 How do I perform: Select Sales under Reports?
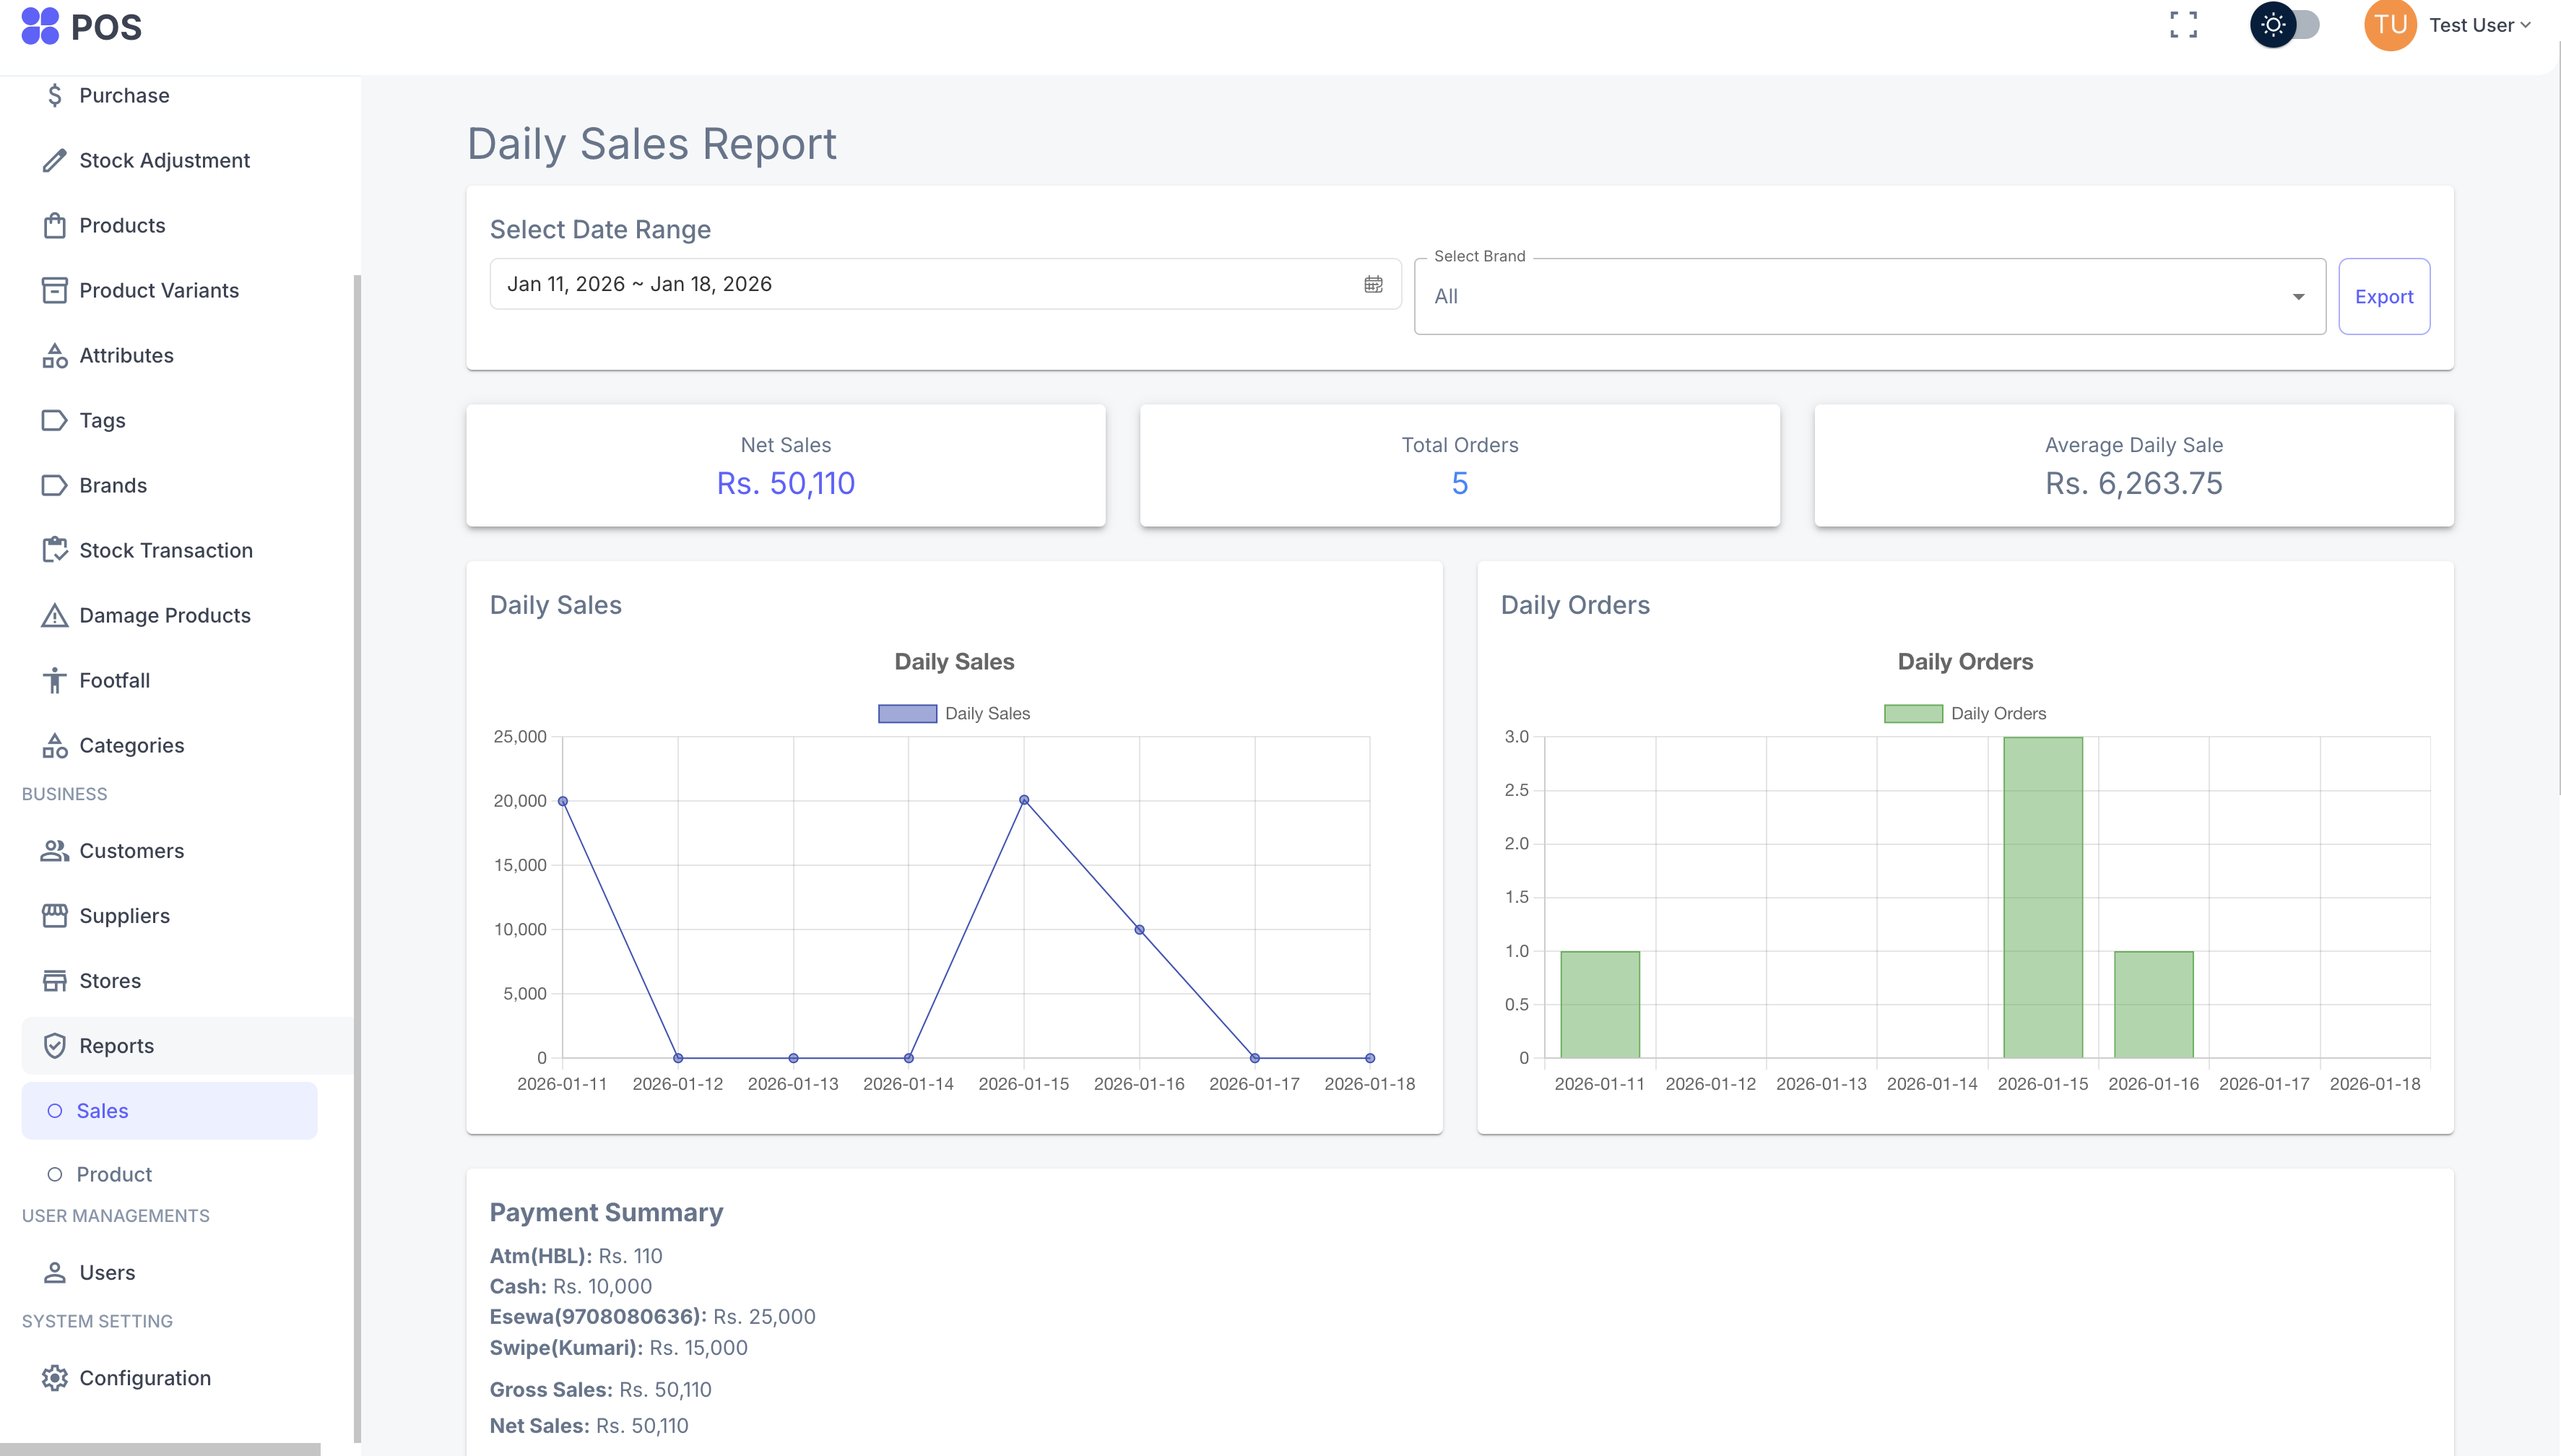coord(103,1110)
